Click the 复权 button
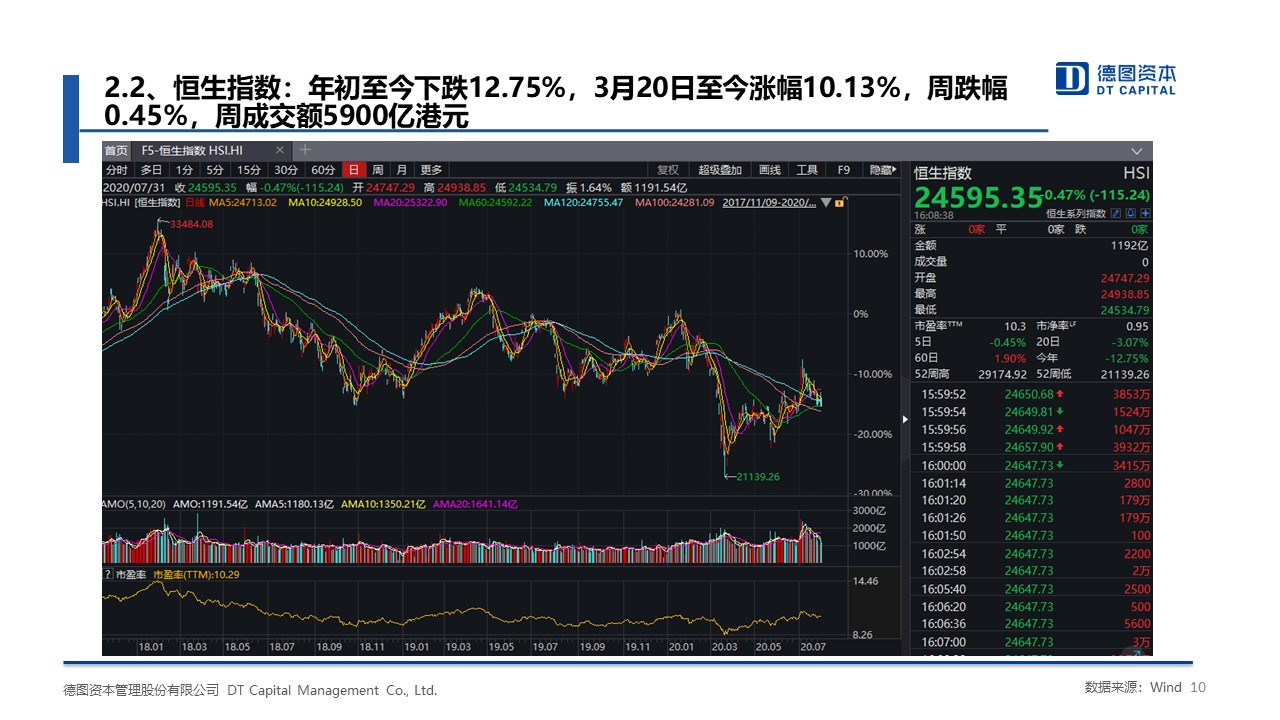Image resolution: width=1280 pixels, height=720 pixels. 668,170
